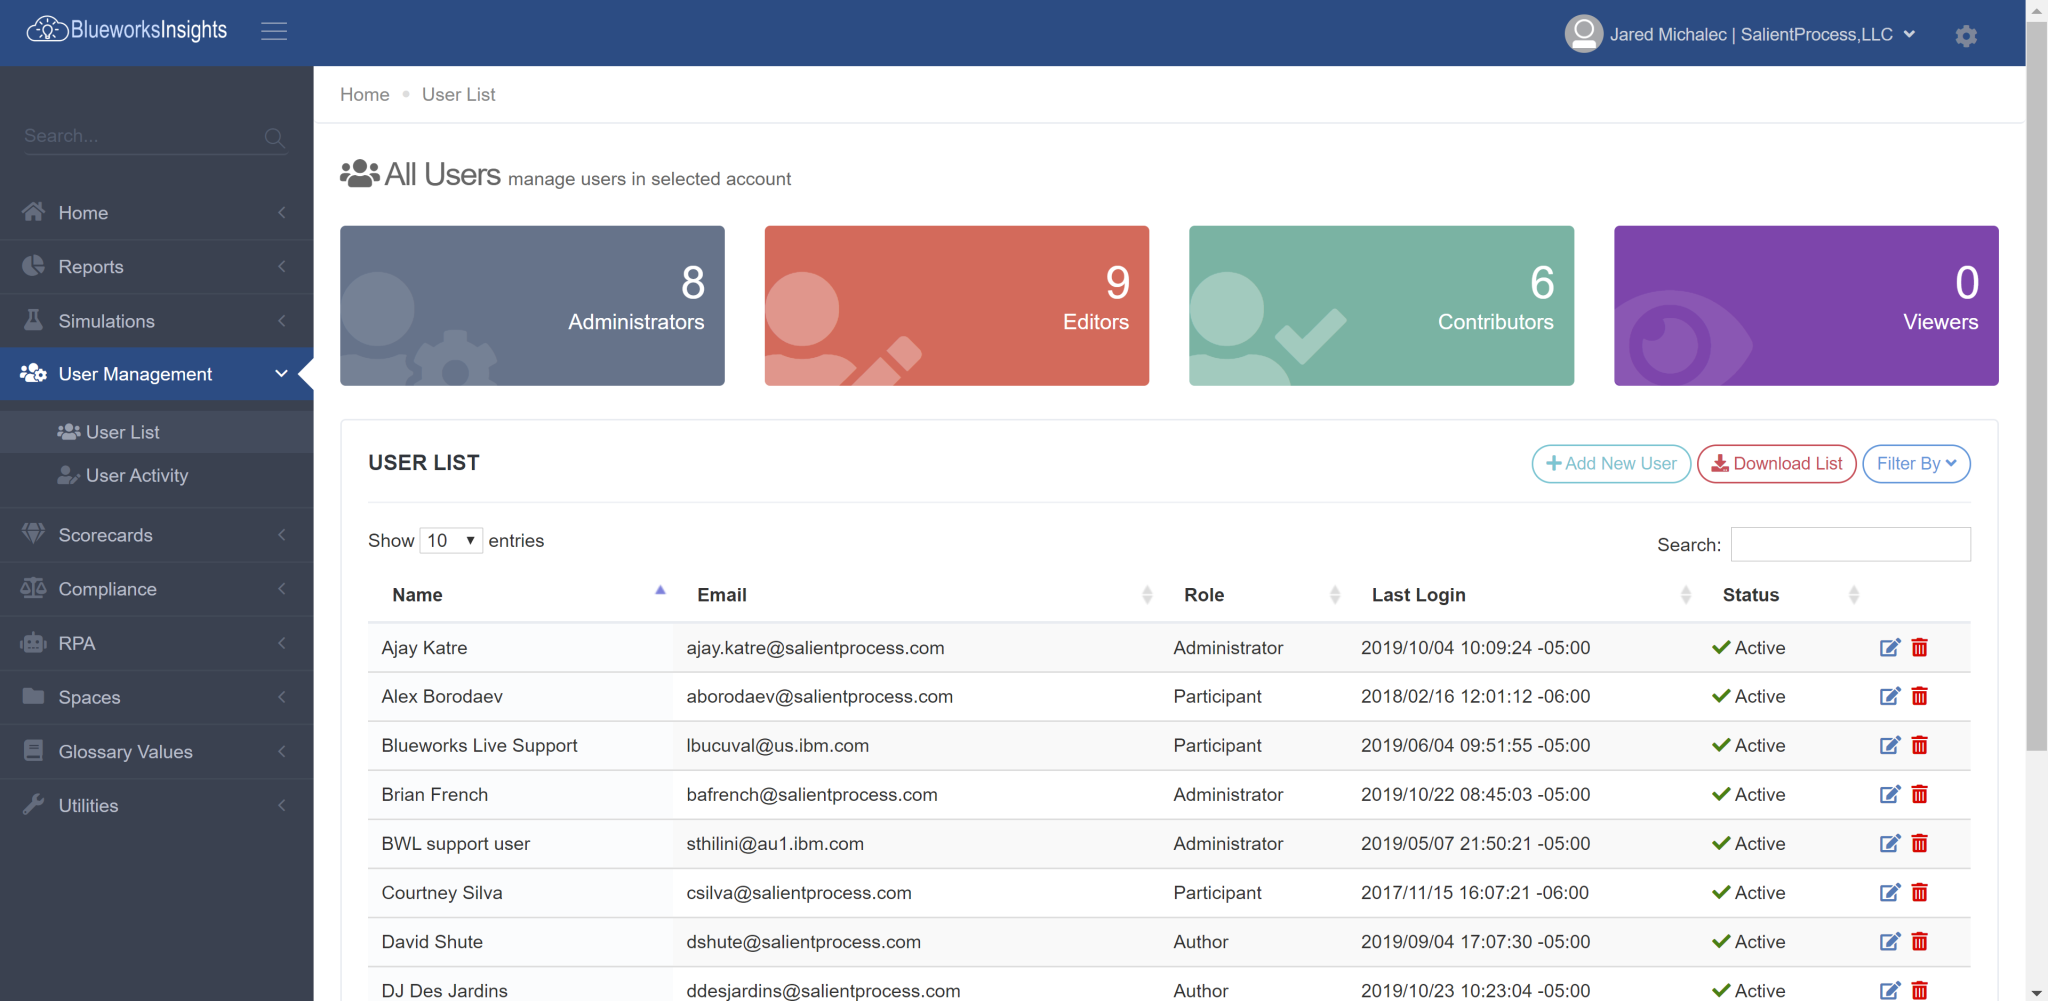This screenshot has width=2048, height=1001.
Task: Select the User List icon in the sidebar
Action: click(69, 431)
